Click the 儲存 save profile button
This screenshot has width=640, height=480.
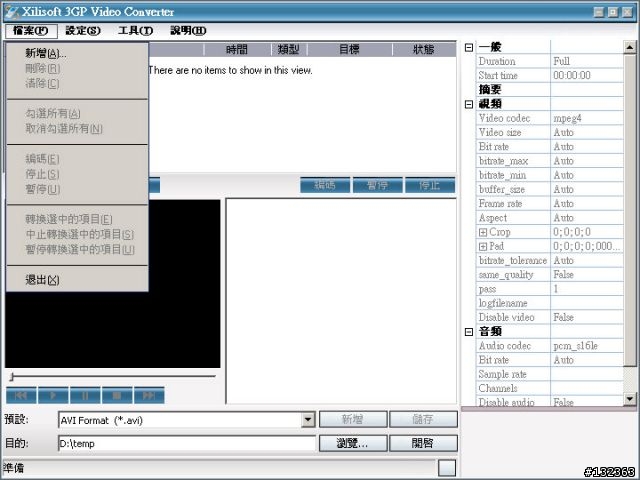point(423,419)
